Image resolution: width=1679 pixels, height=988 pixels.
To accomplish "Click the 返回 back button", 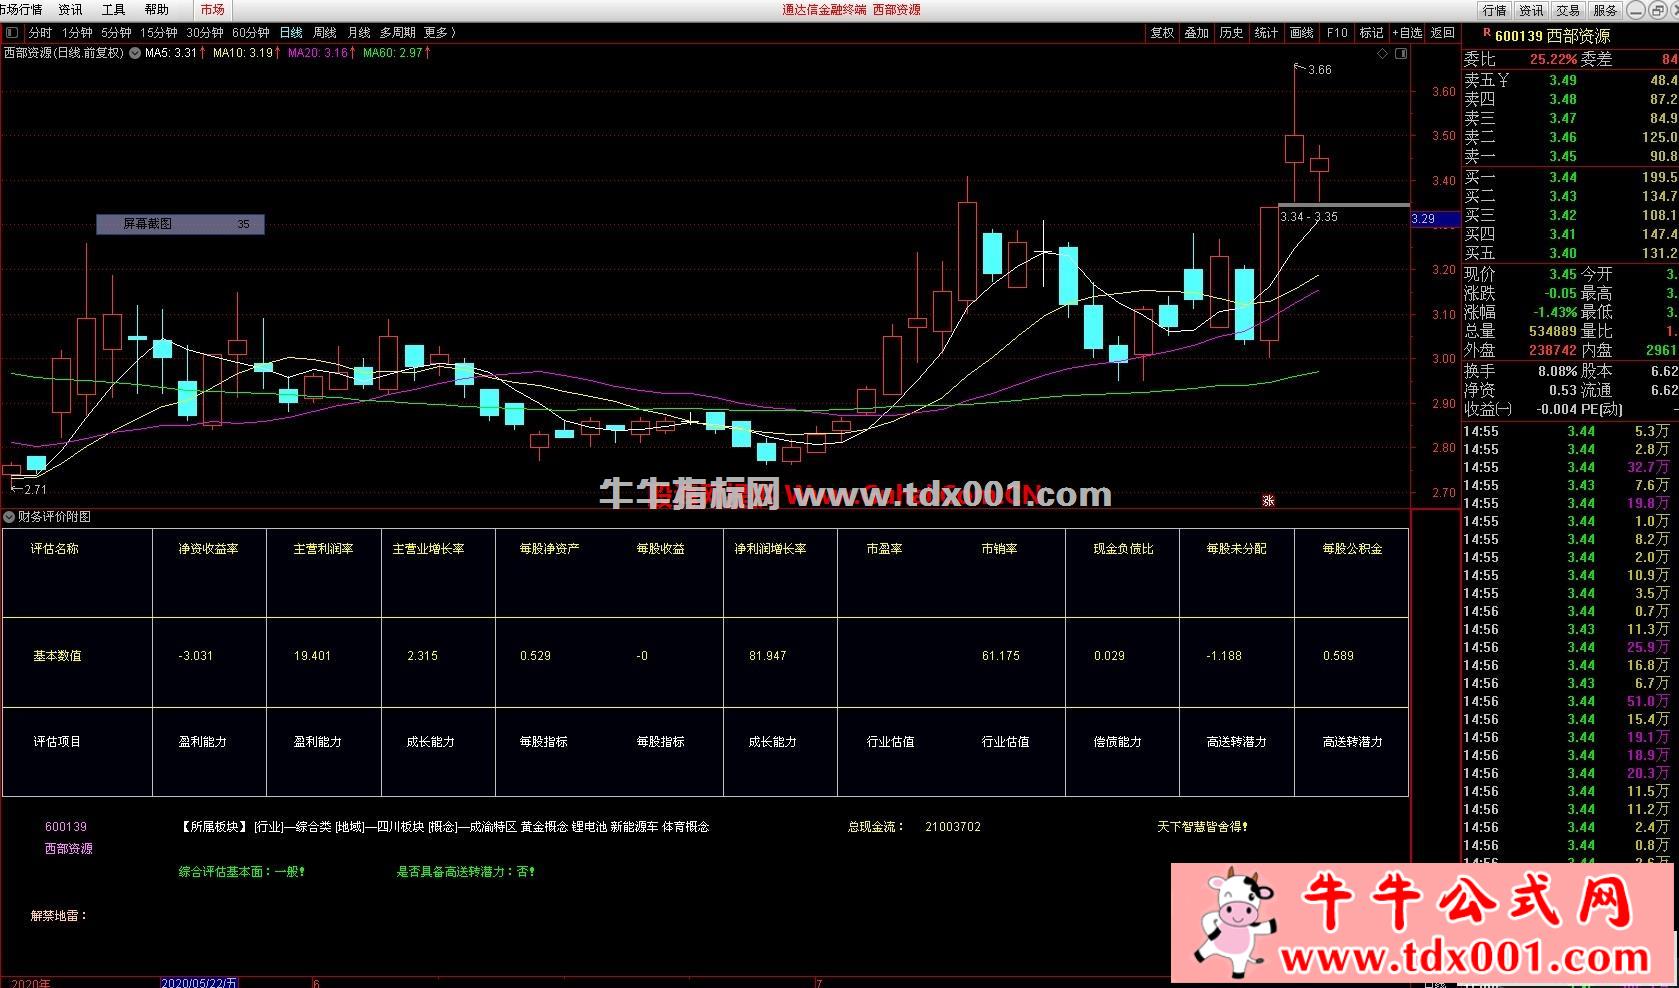I will pos(1443,33).
